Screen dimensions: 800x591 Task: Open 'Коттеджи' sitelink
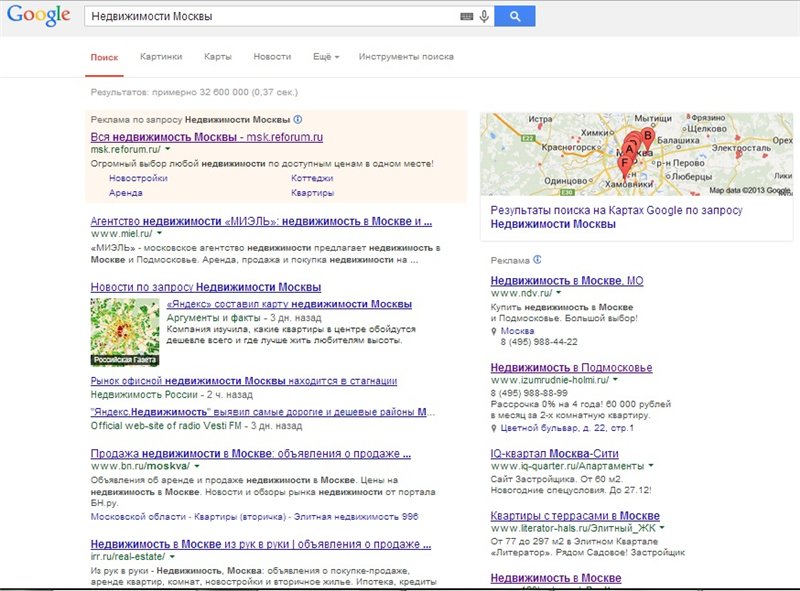pyautogui.click(x=312, y=178)
